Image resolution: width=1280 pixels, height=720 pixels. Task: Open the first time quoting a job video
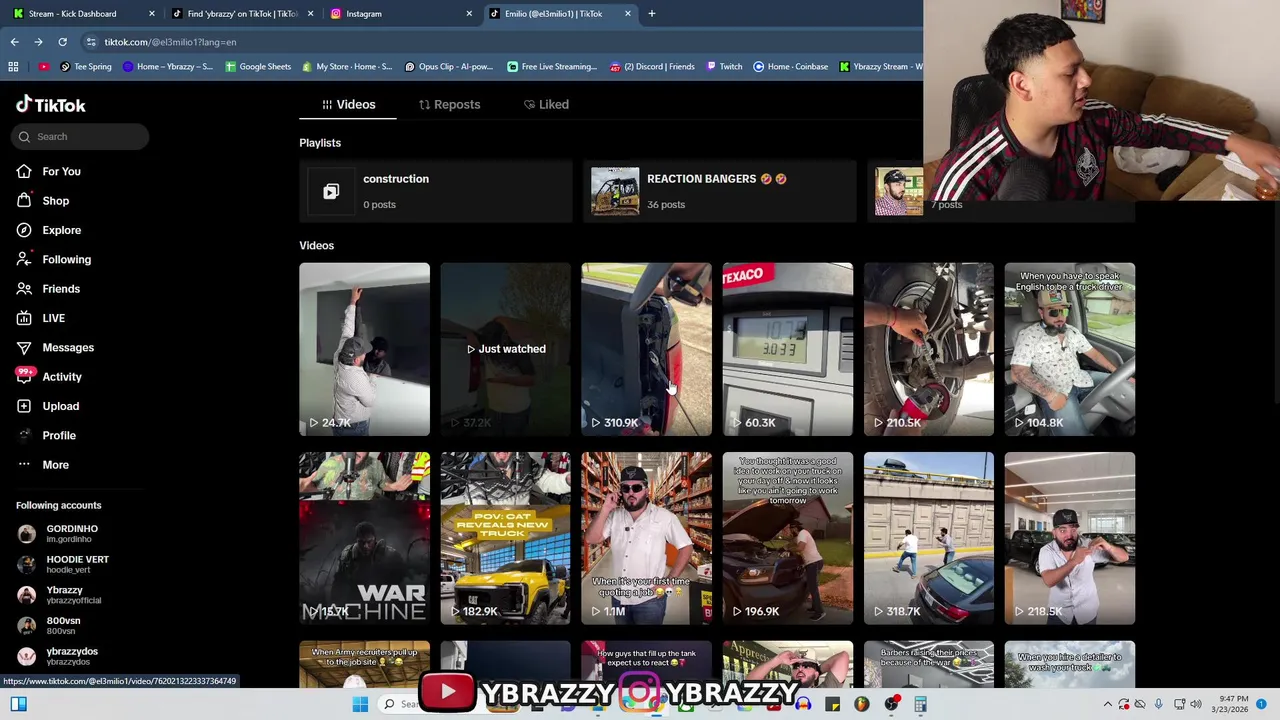point(646,538)
